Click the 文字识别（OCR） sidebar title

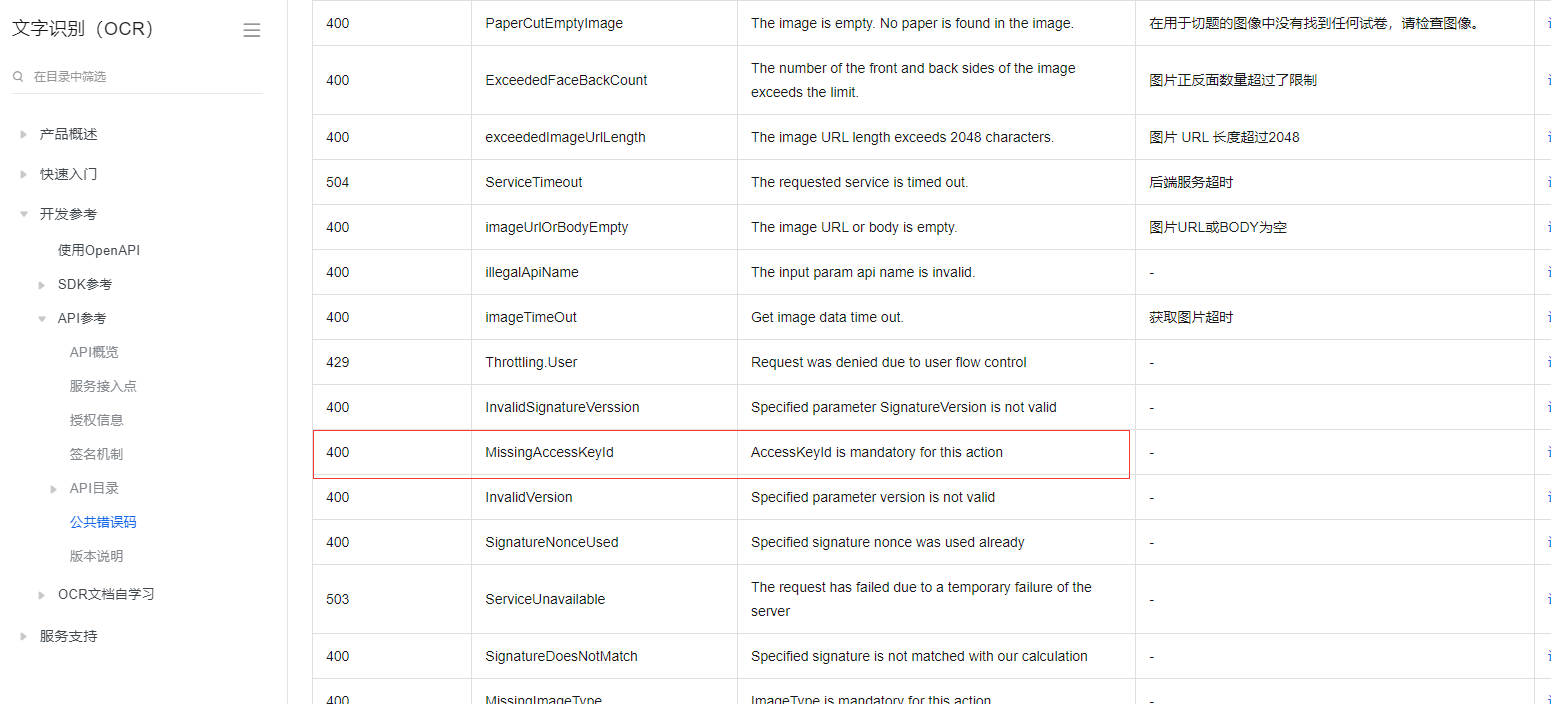(84, 29)
